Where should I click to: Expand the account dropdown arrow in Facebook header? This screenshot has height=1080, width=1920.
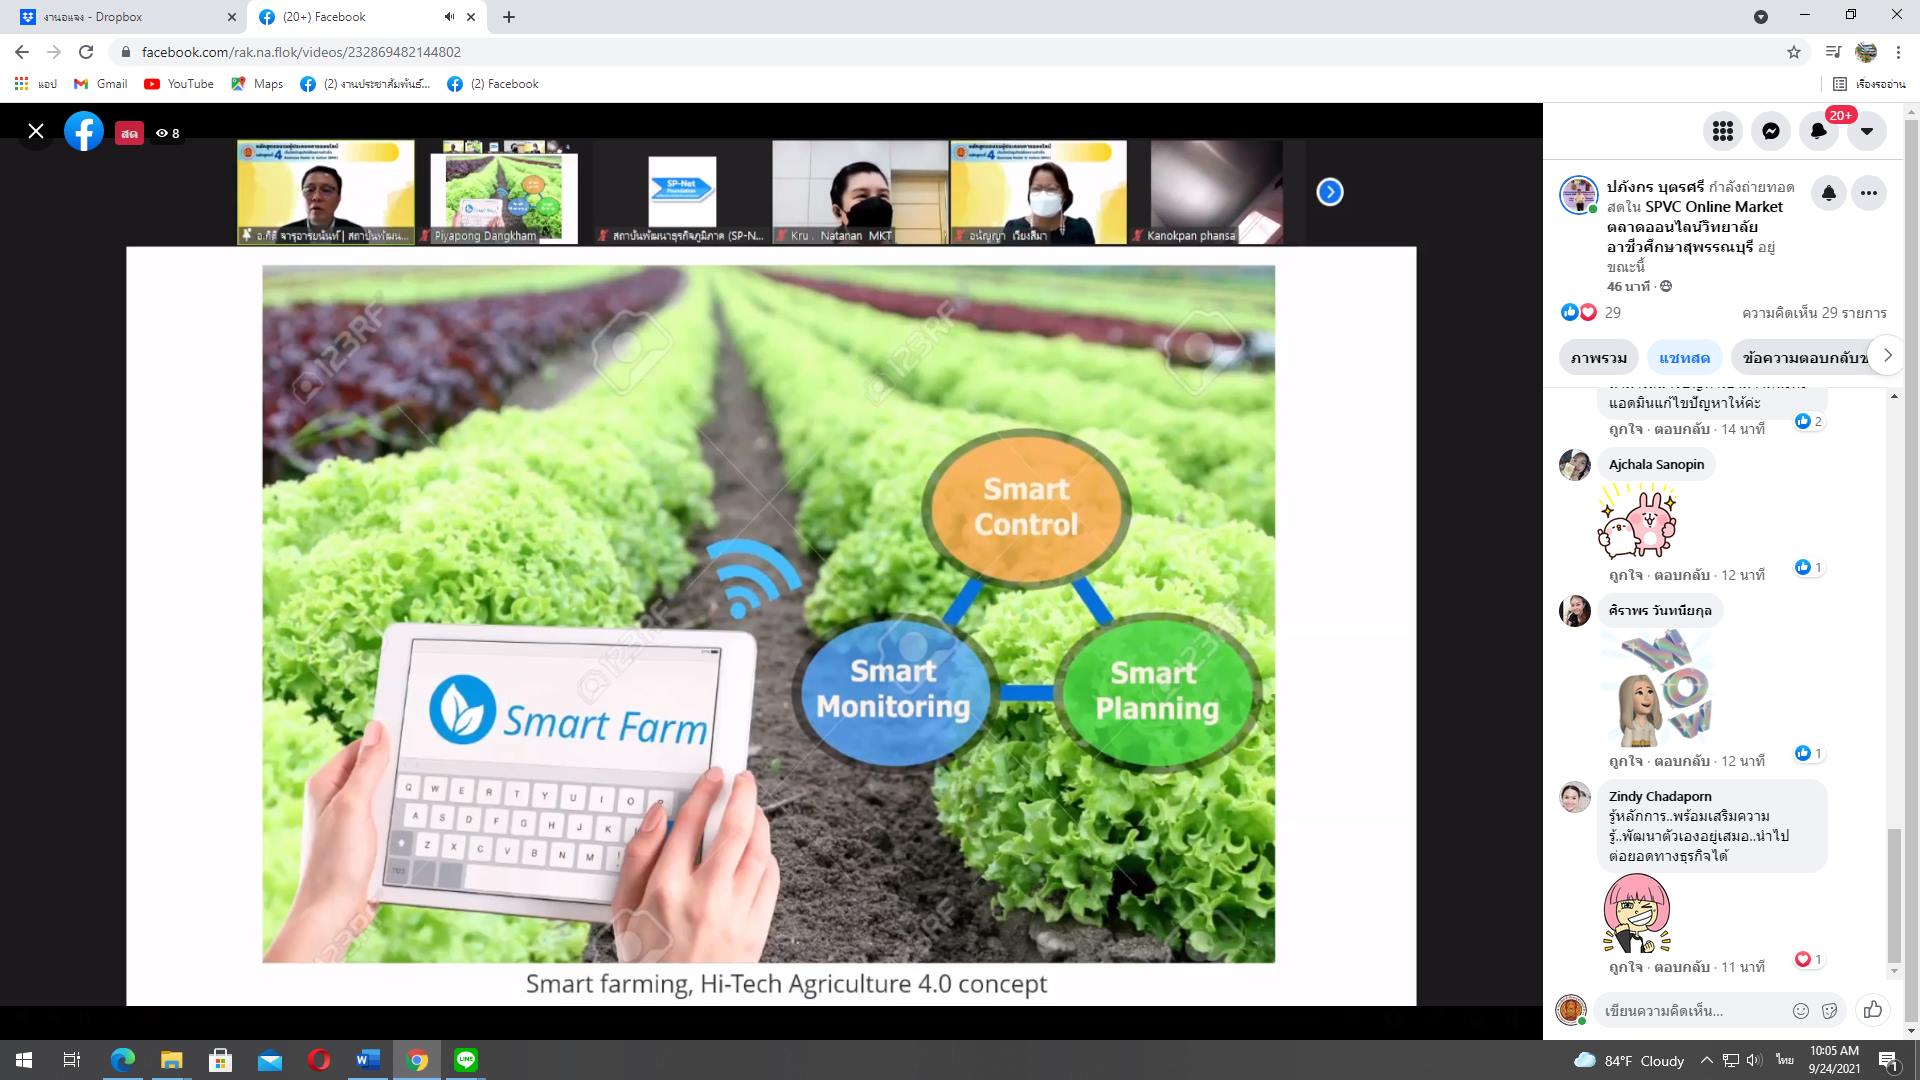point(1866,131)
